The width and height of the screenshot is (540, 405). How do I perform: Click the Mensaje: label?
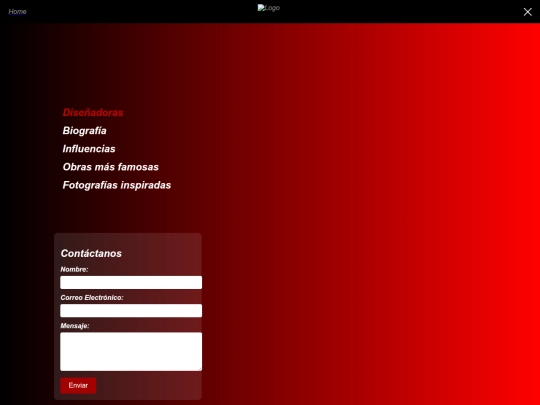(75, 326)
